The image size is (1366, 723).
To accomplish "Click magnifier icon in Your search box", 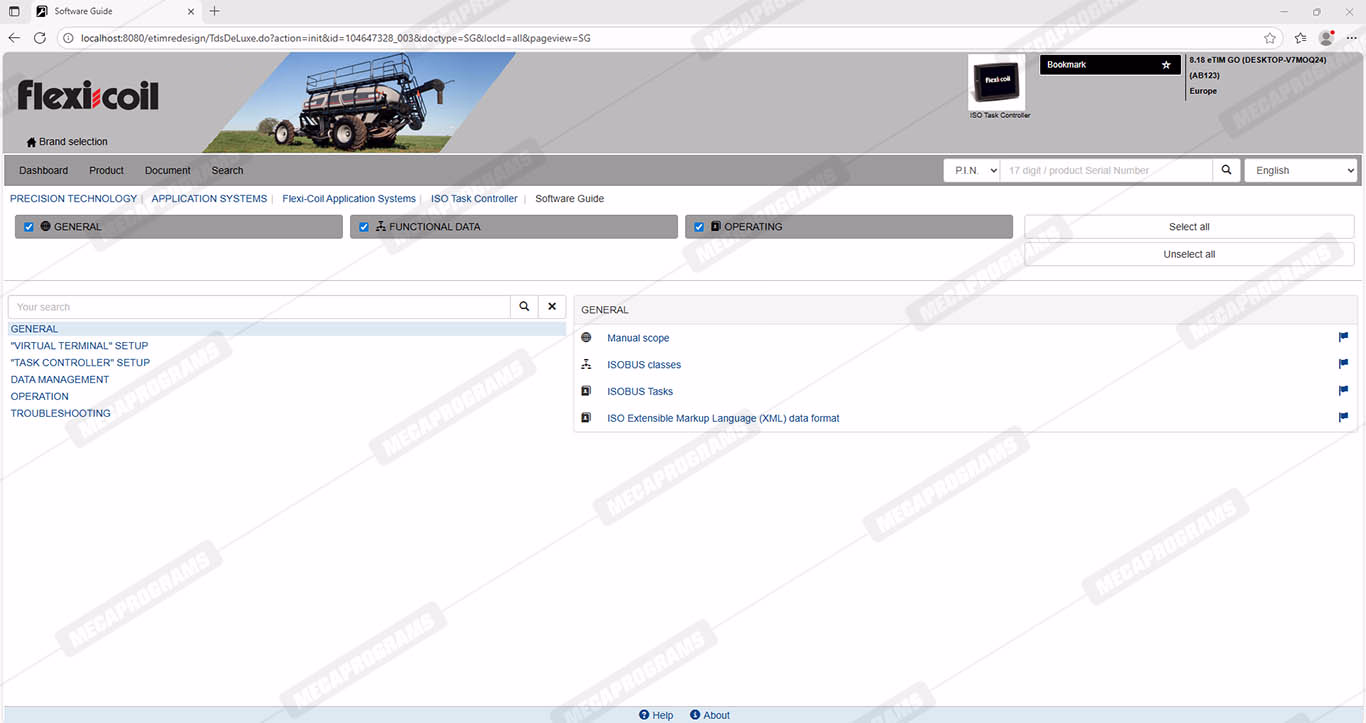I will point(524,307).
